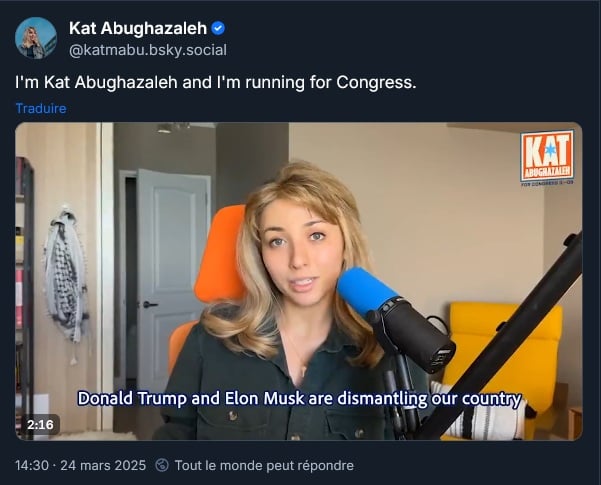Click the post timestamp 14:30 · 24 mars 2025
This screenshot has height=485, width=601.
[80, 465]
